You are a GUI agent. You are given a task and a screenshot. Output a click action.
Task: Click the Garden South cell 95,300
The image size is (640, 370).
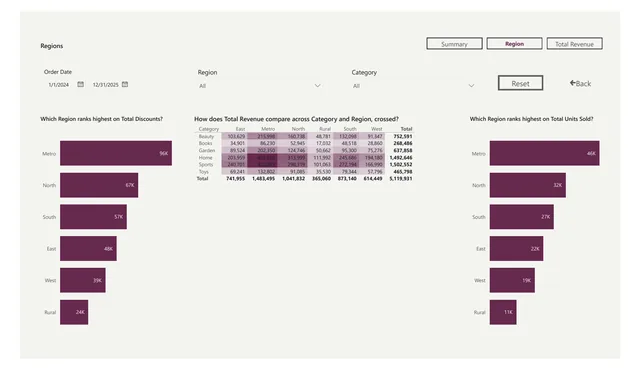click(349, 151)
